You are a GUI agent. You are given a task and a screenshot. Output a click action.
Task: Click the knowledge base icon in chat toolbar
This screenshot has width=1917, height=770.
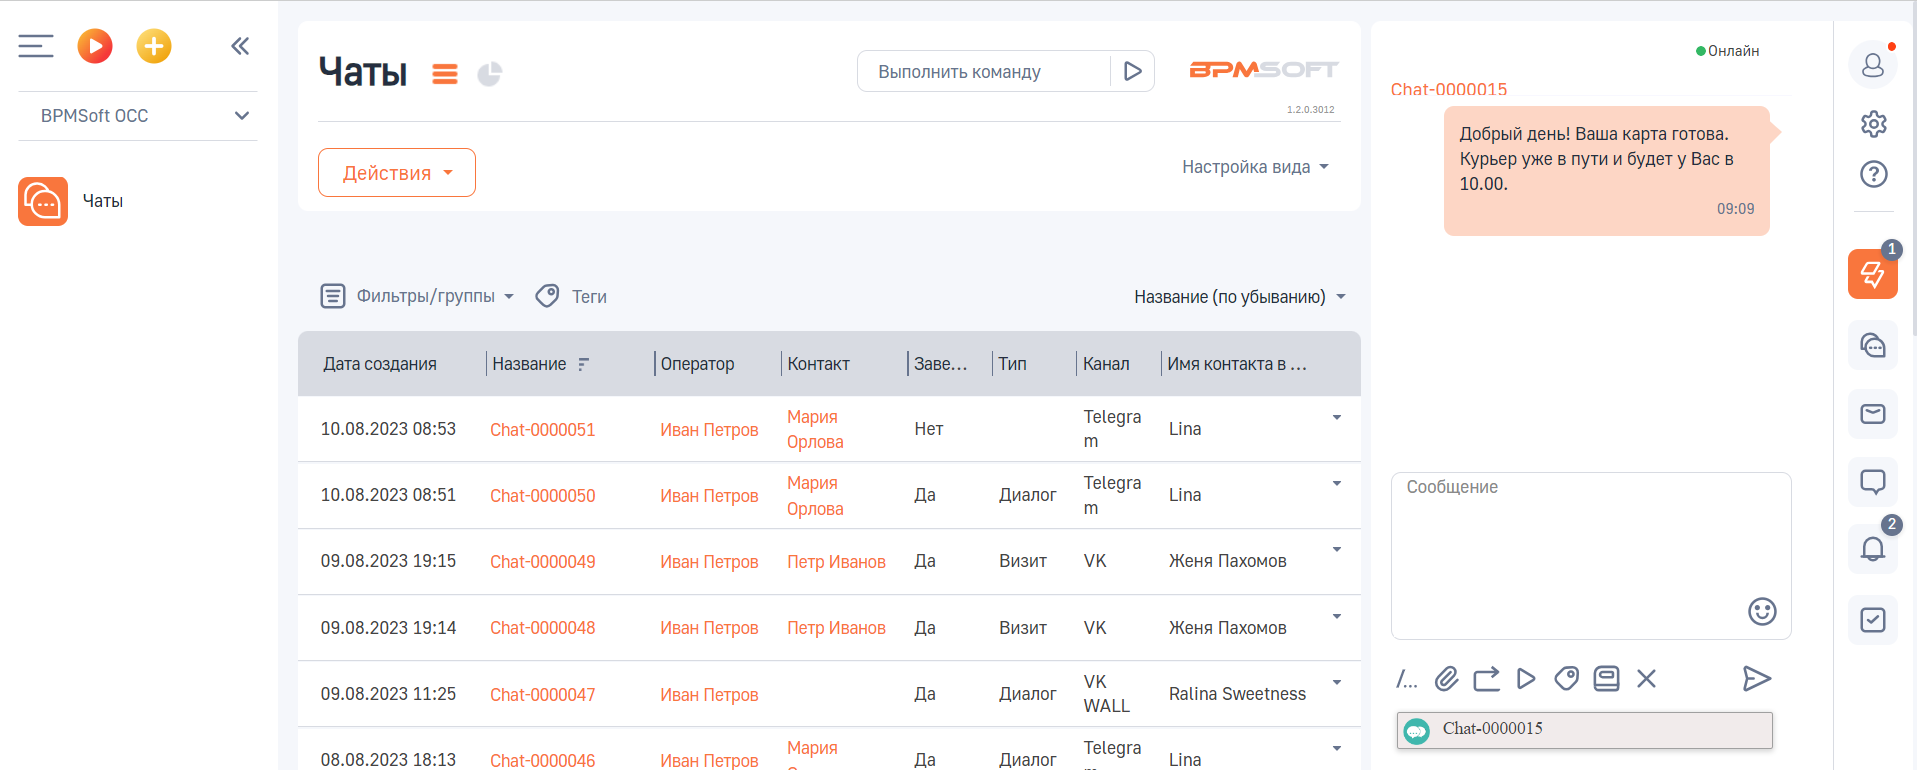1606,679
